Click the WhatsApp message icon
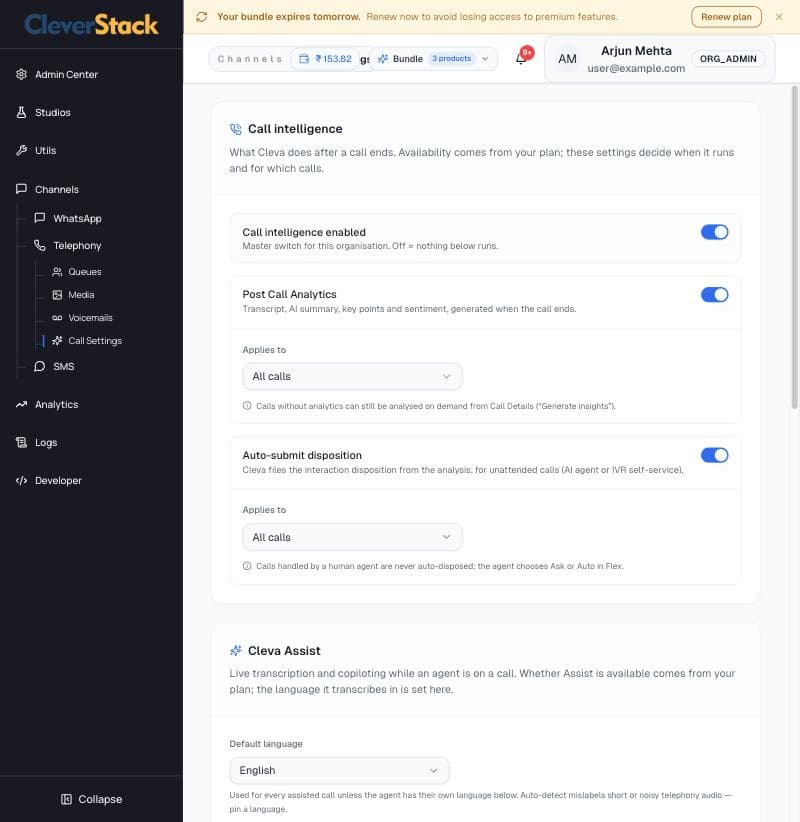800x822 pixels. coord(39,218)
